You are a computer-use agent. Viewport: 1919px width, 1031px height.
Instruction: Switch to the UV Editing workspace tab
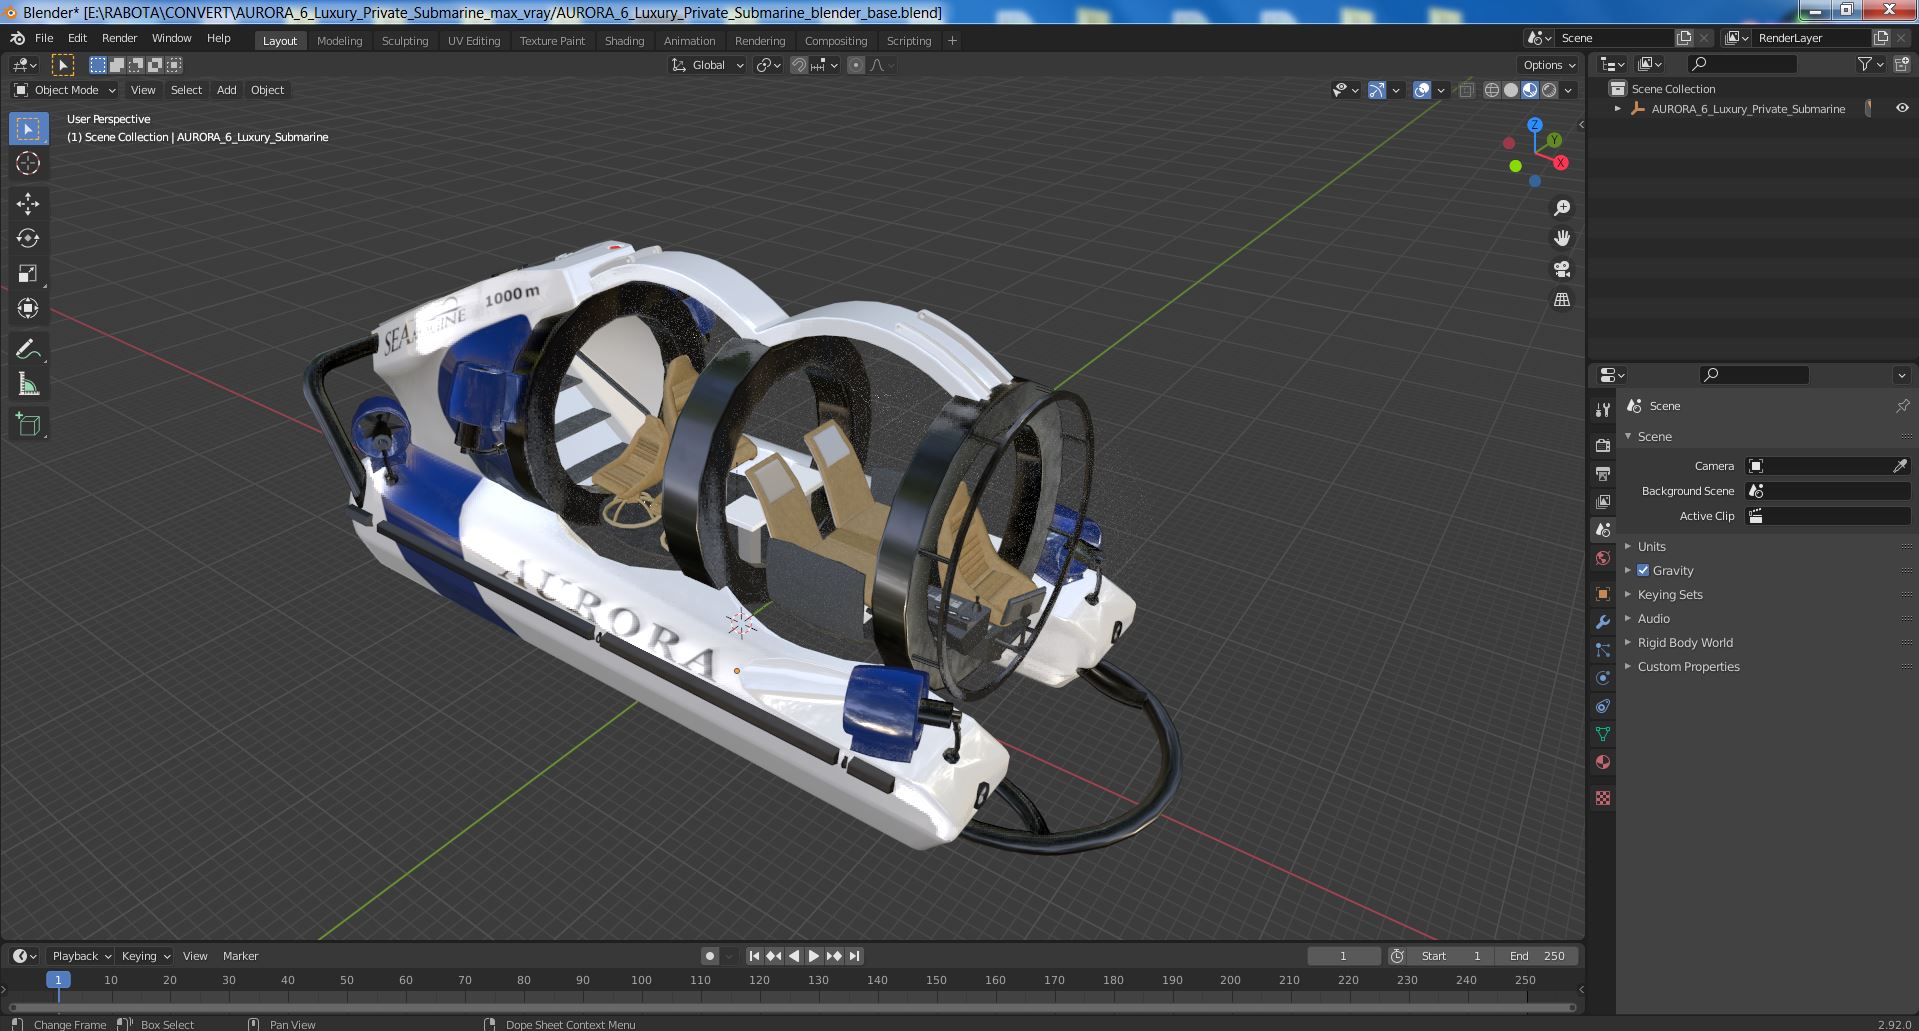[473, 40]
